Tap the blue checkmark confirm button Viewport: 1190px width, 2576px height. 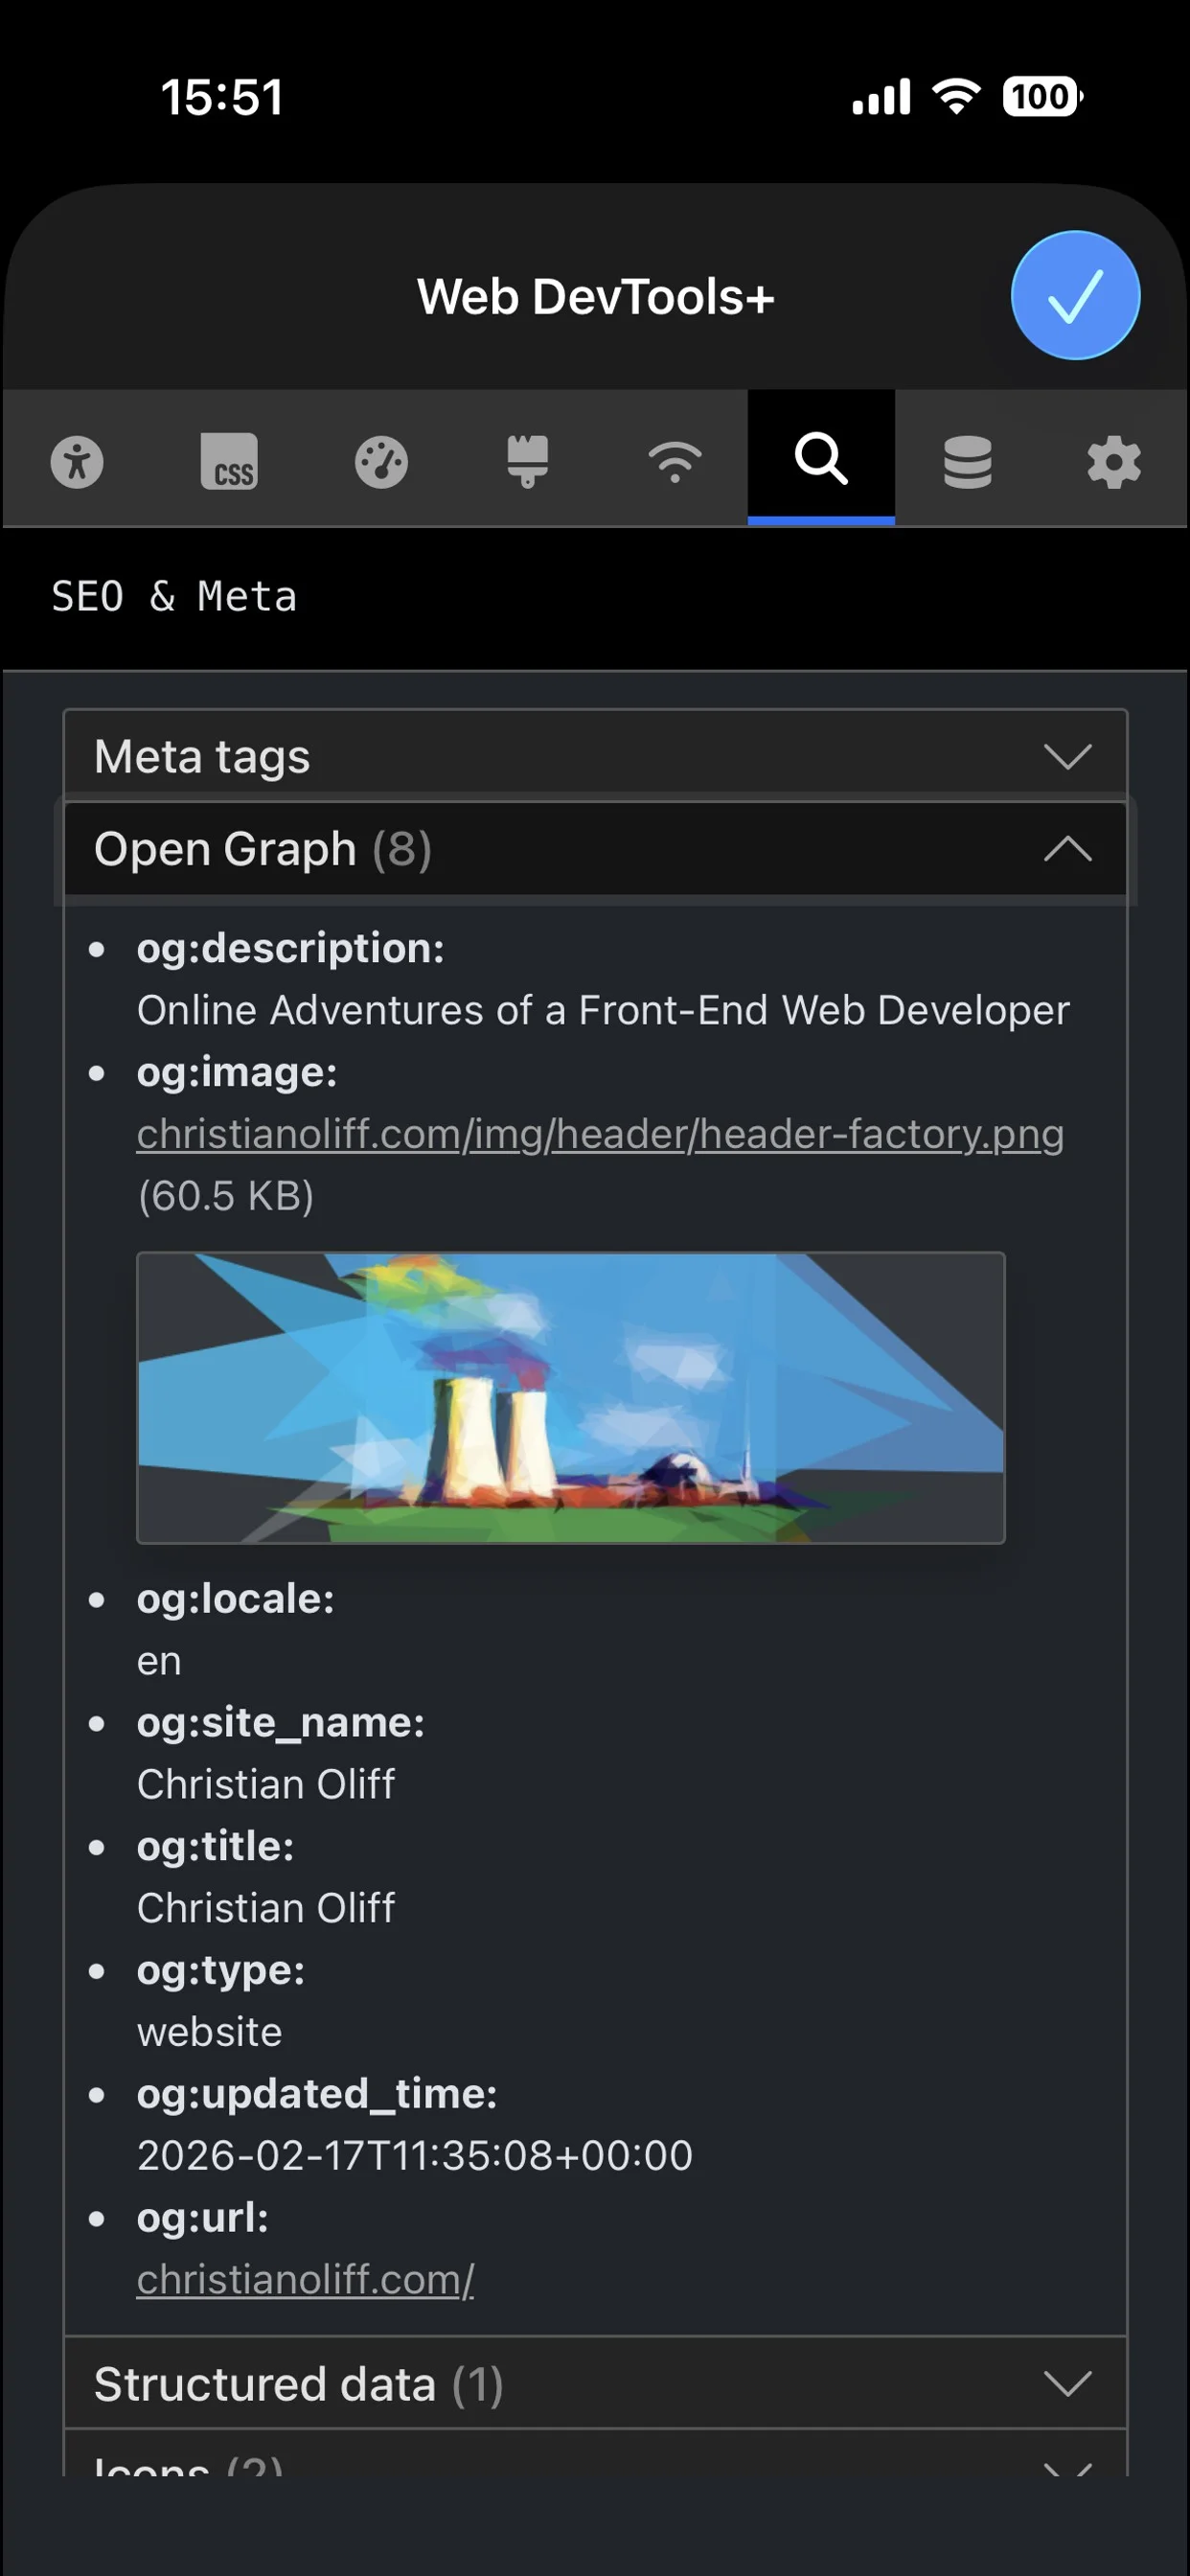click(1074, 295)
